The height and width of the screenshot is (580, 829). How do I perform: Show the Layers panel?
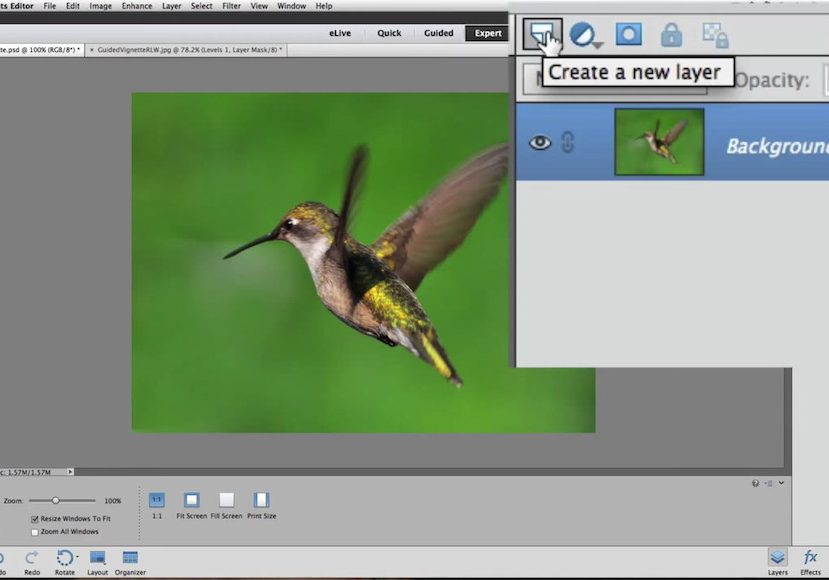(778, 563)
